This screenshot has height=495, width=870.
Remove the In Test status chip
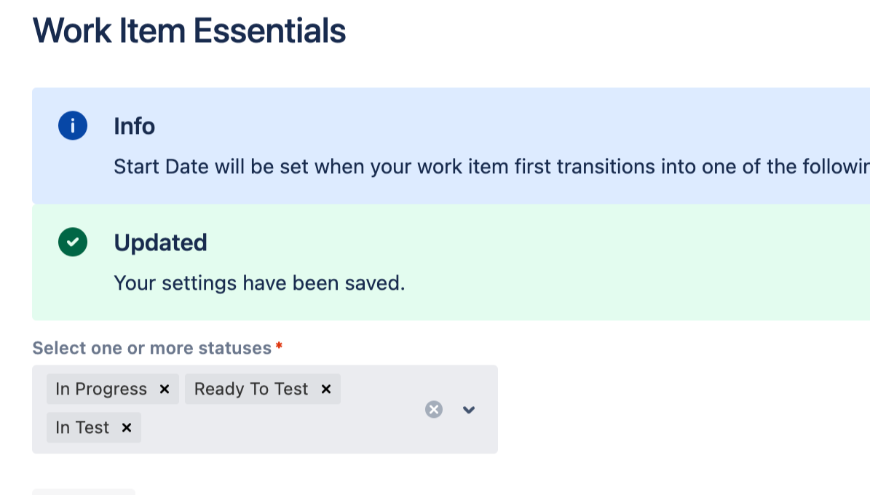(126, 428)
